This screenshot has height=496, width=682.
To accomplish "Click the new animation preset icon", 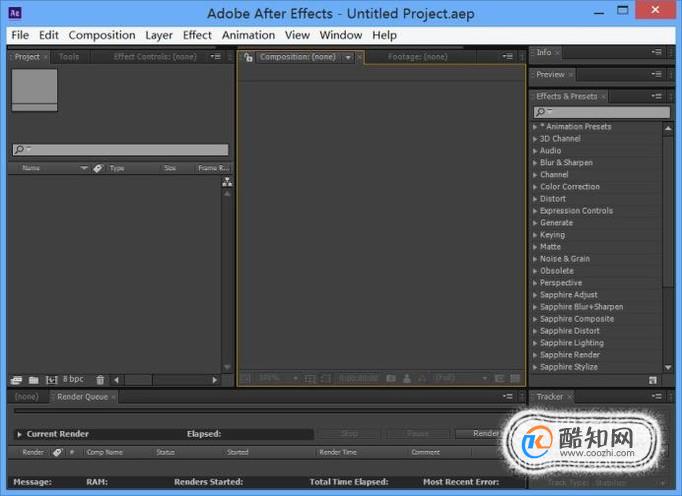I will (x=652, y=380).
